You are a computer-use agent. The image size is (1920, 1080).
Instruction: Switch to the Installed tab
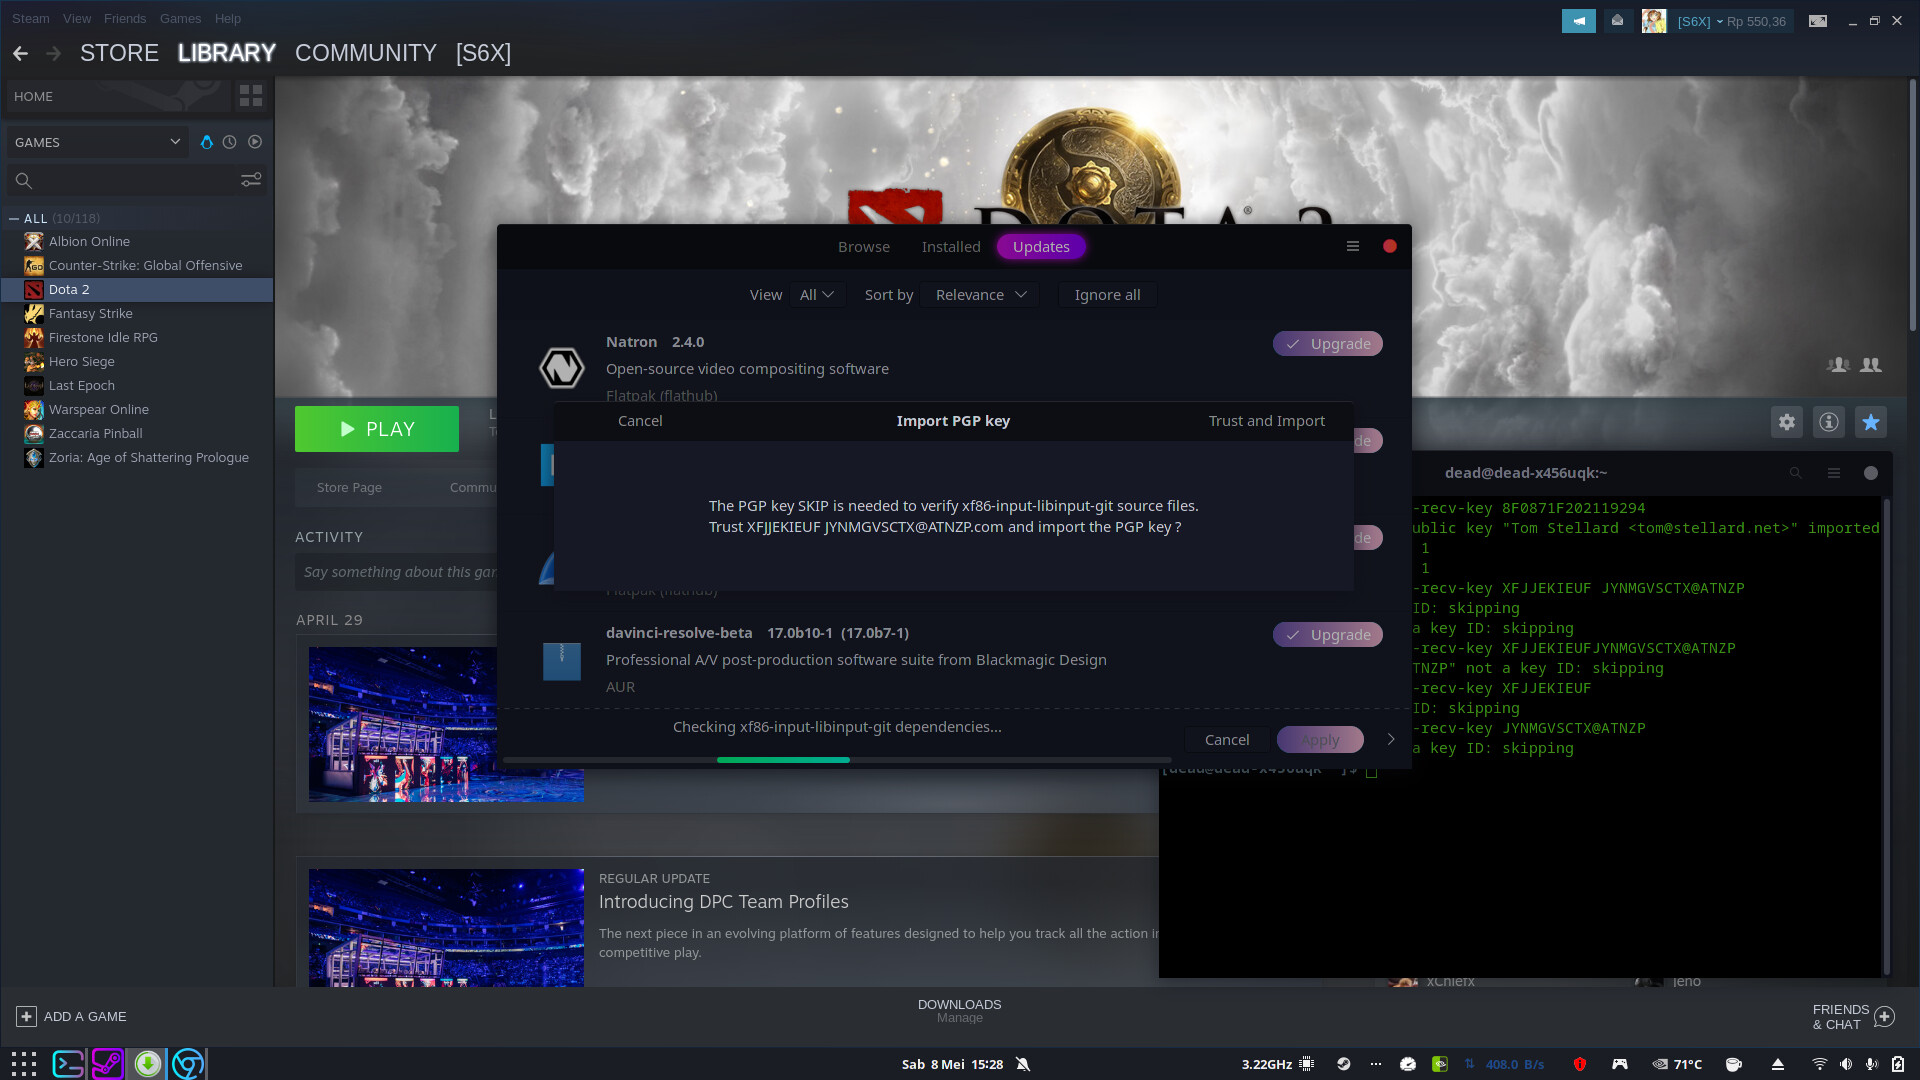point(950,247)
